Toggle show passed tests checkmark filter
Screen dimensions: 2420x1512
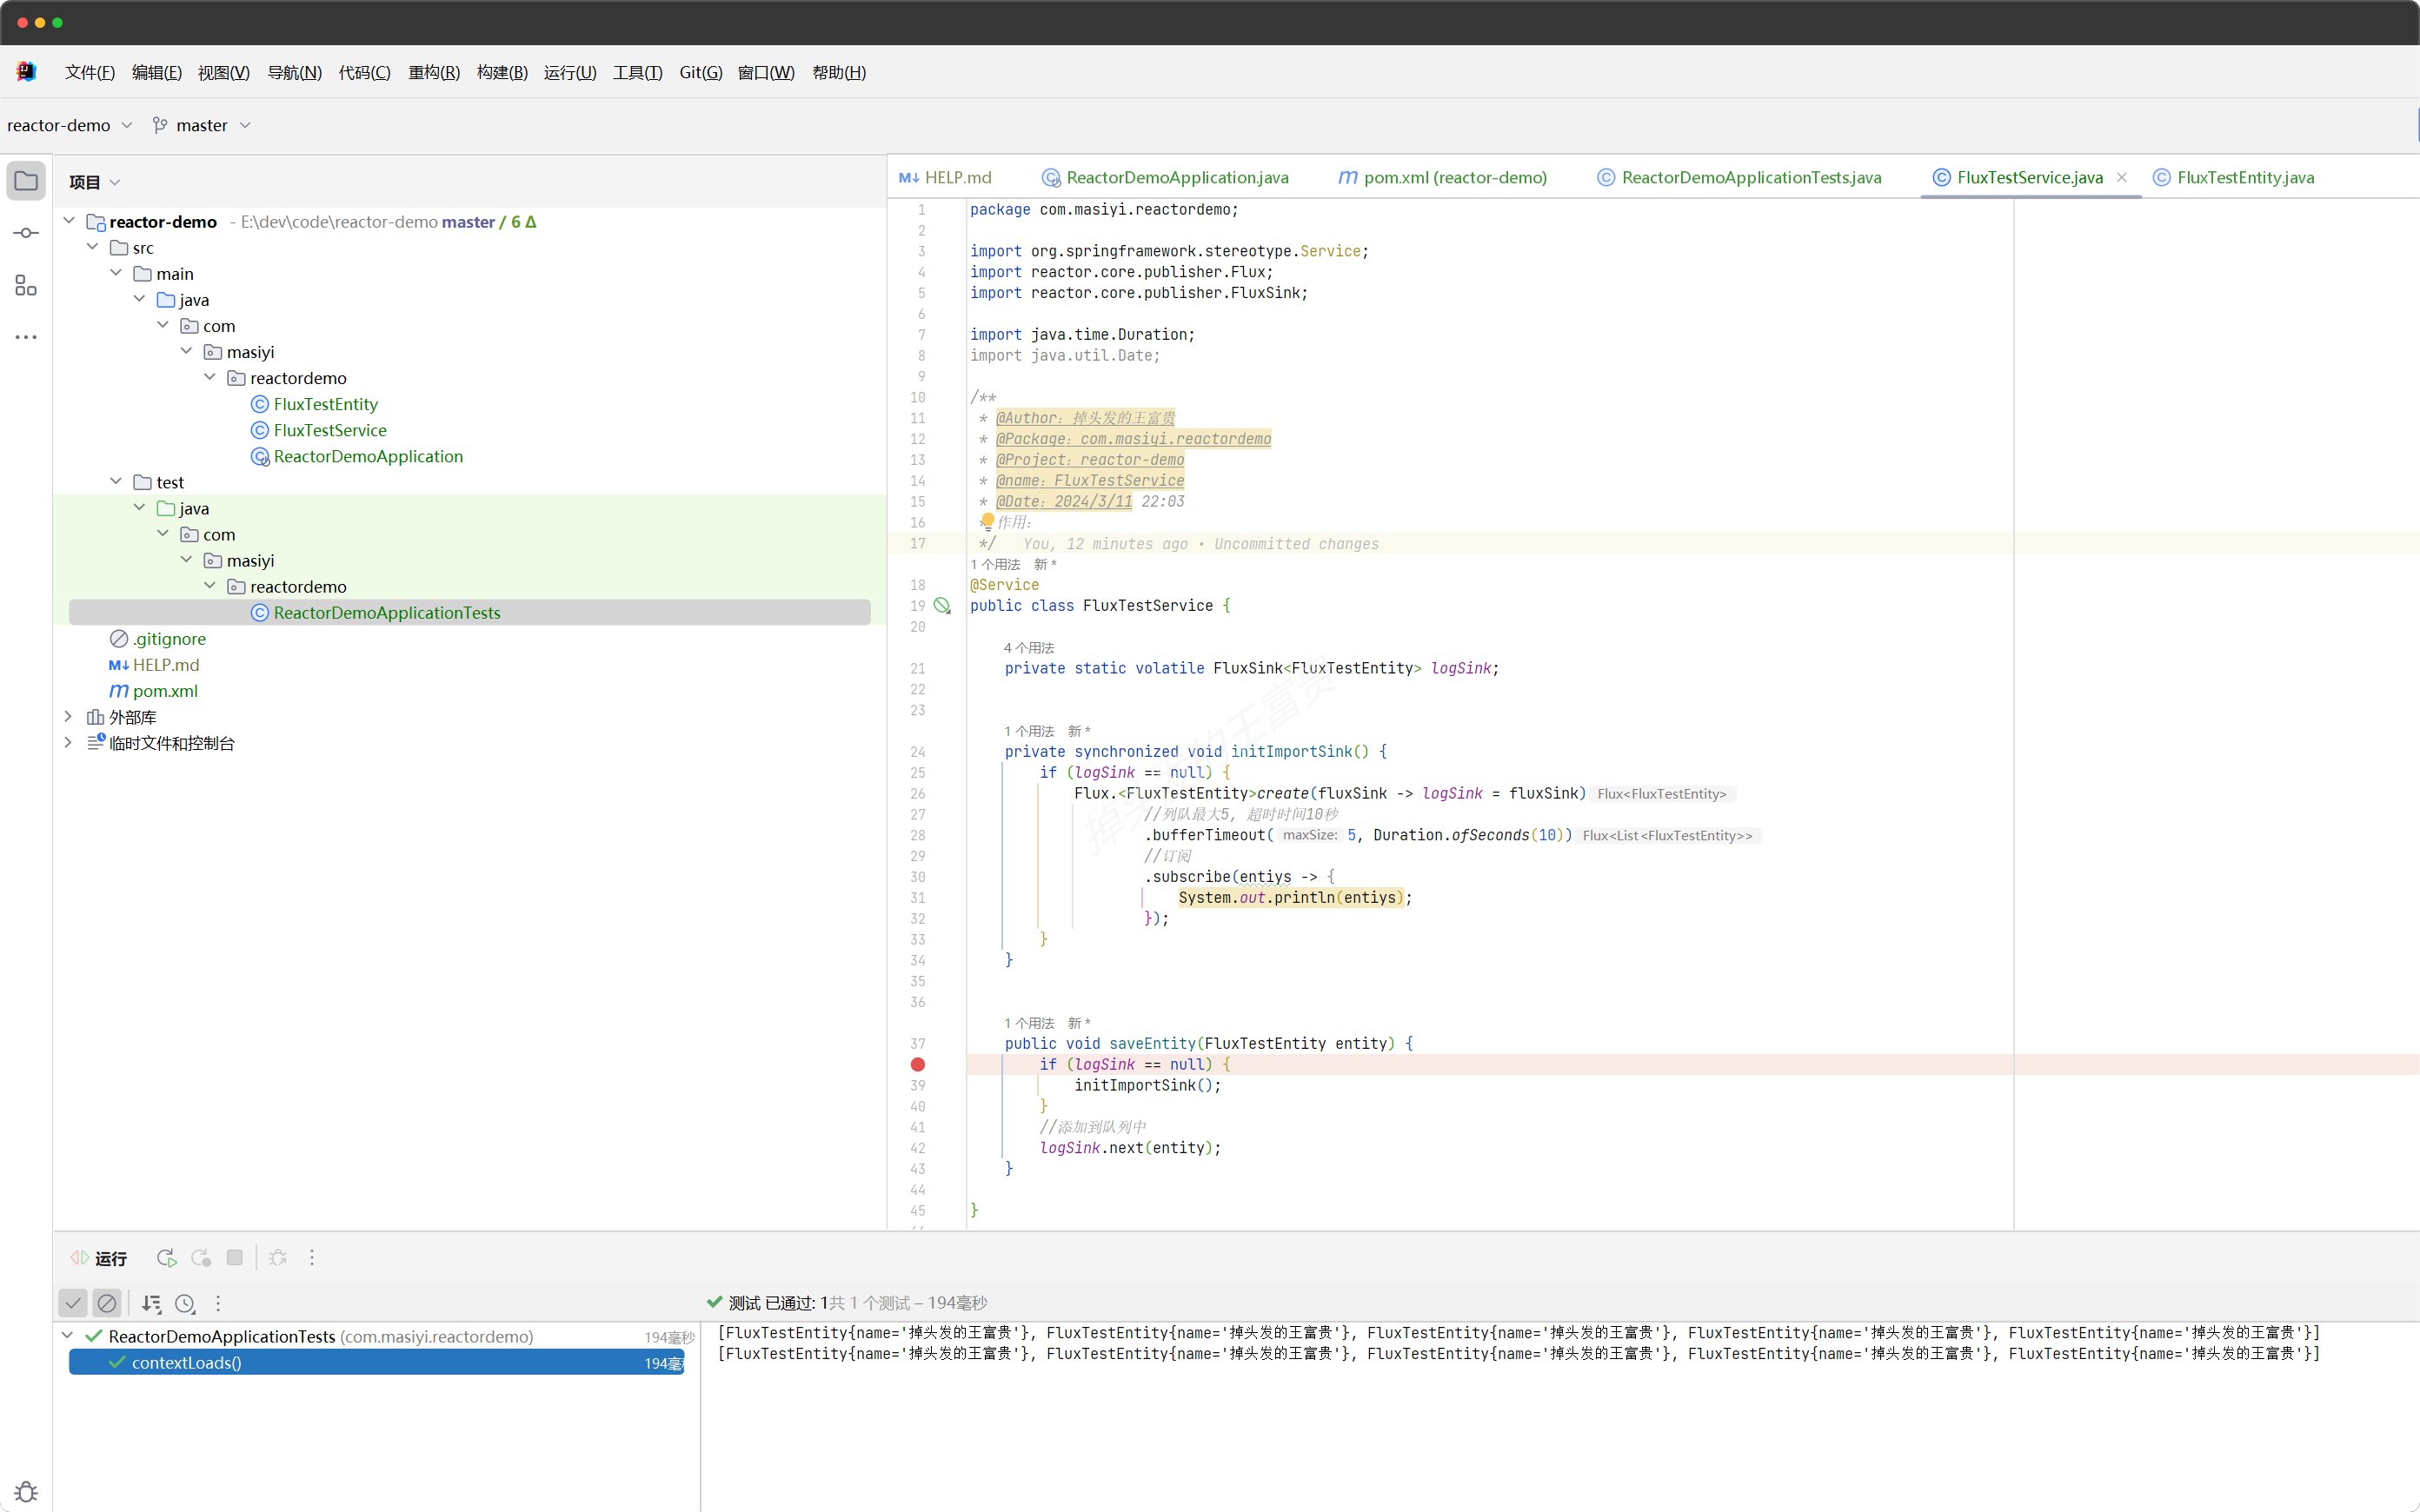(x=73, y=1303)
